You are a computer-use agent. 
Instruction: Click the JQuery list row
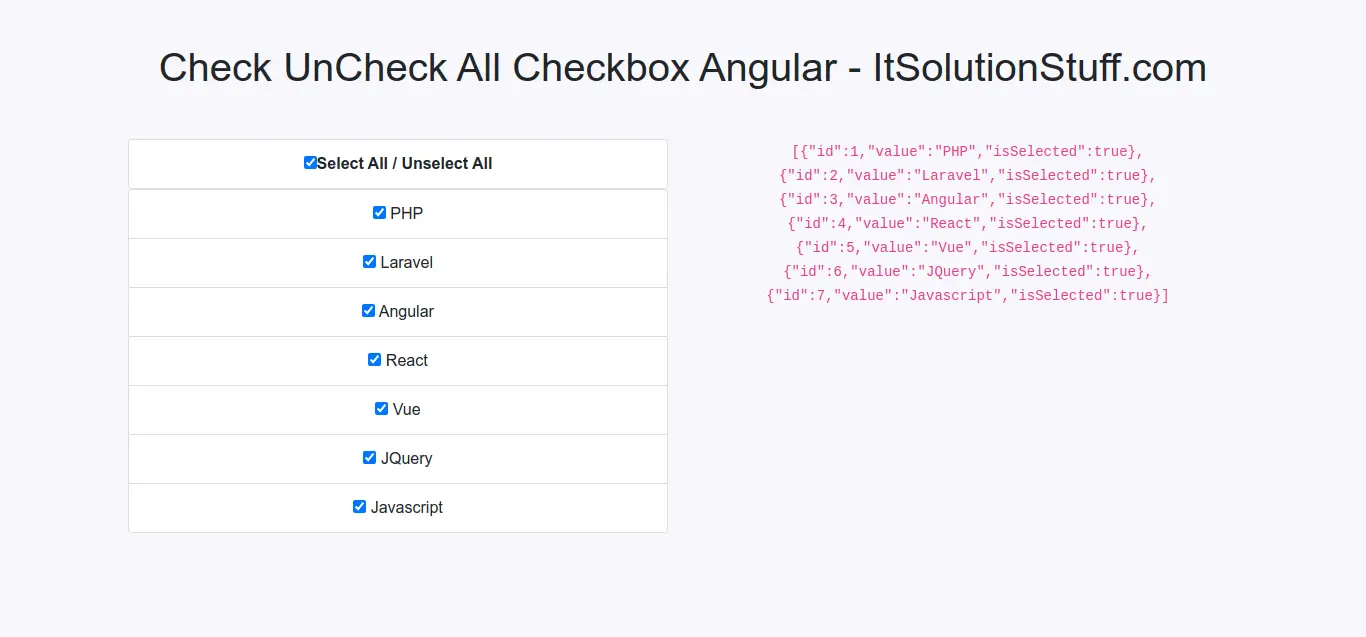[x=398, y=458]
